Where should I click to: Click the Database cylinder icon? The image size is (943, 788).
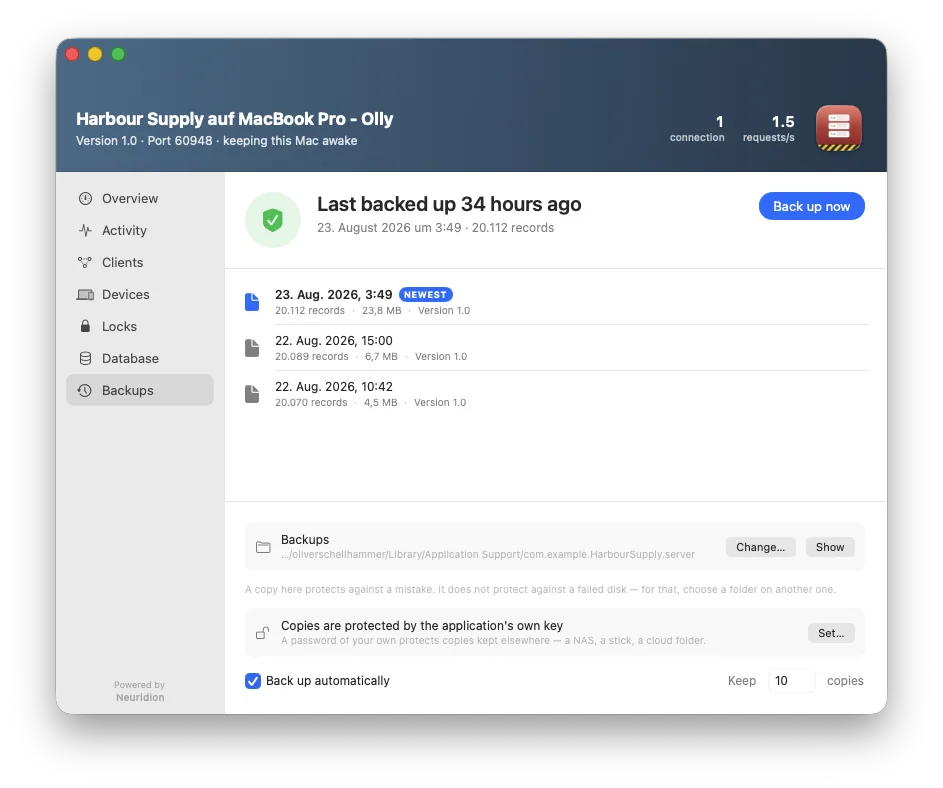(85, 359)
